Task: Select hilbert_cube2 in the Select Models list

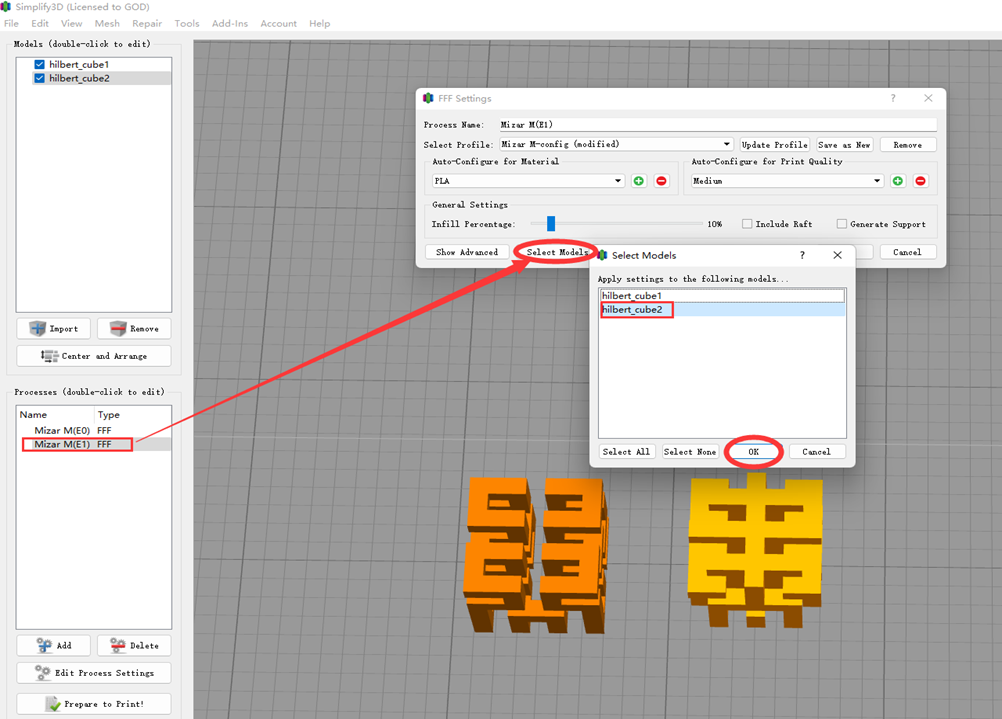Action: pos(722,309)
